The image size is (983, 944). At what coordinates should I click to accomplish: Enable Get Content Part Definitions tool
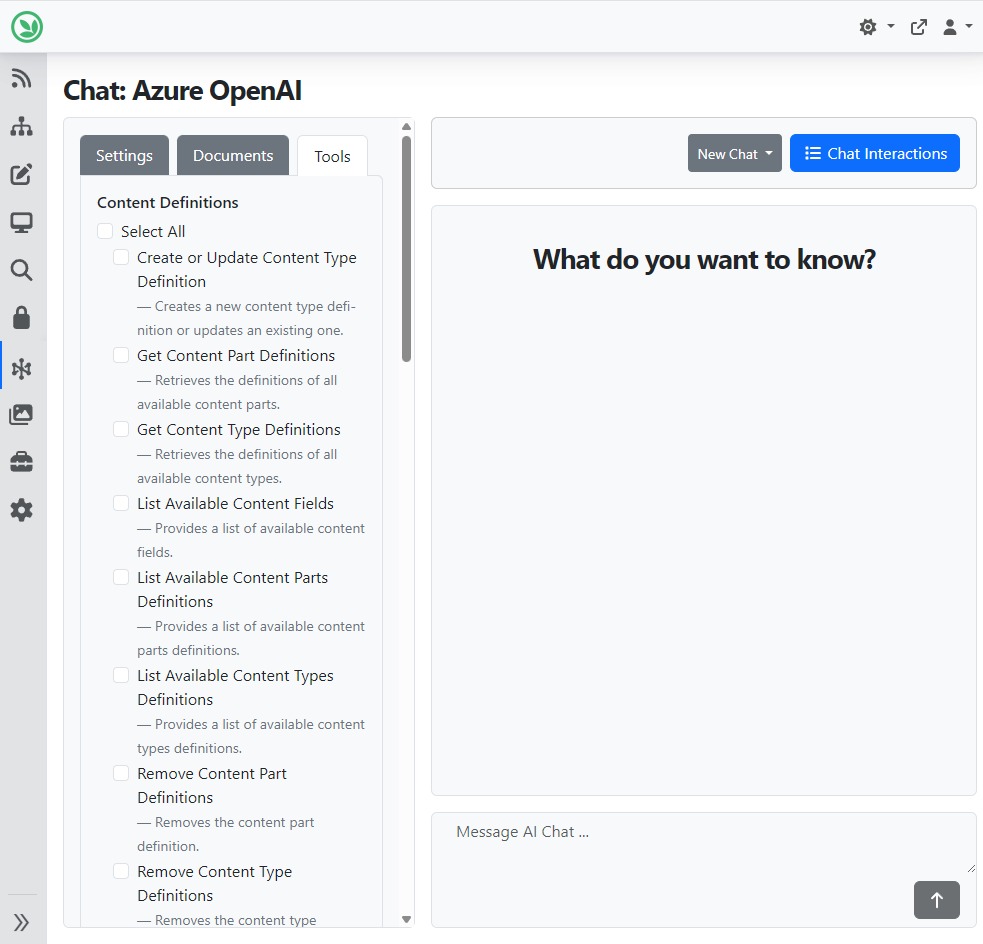121,355
